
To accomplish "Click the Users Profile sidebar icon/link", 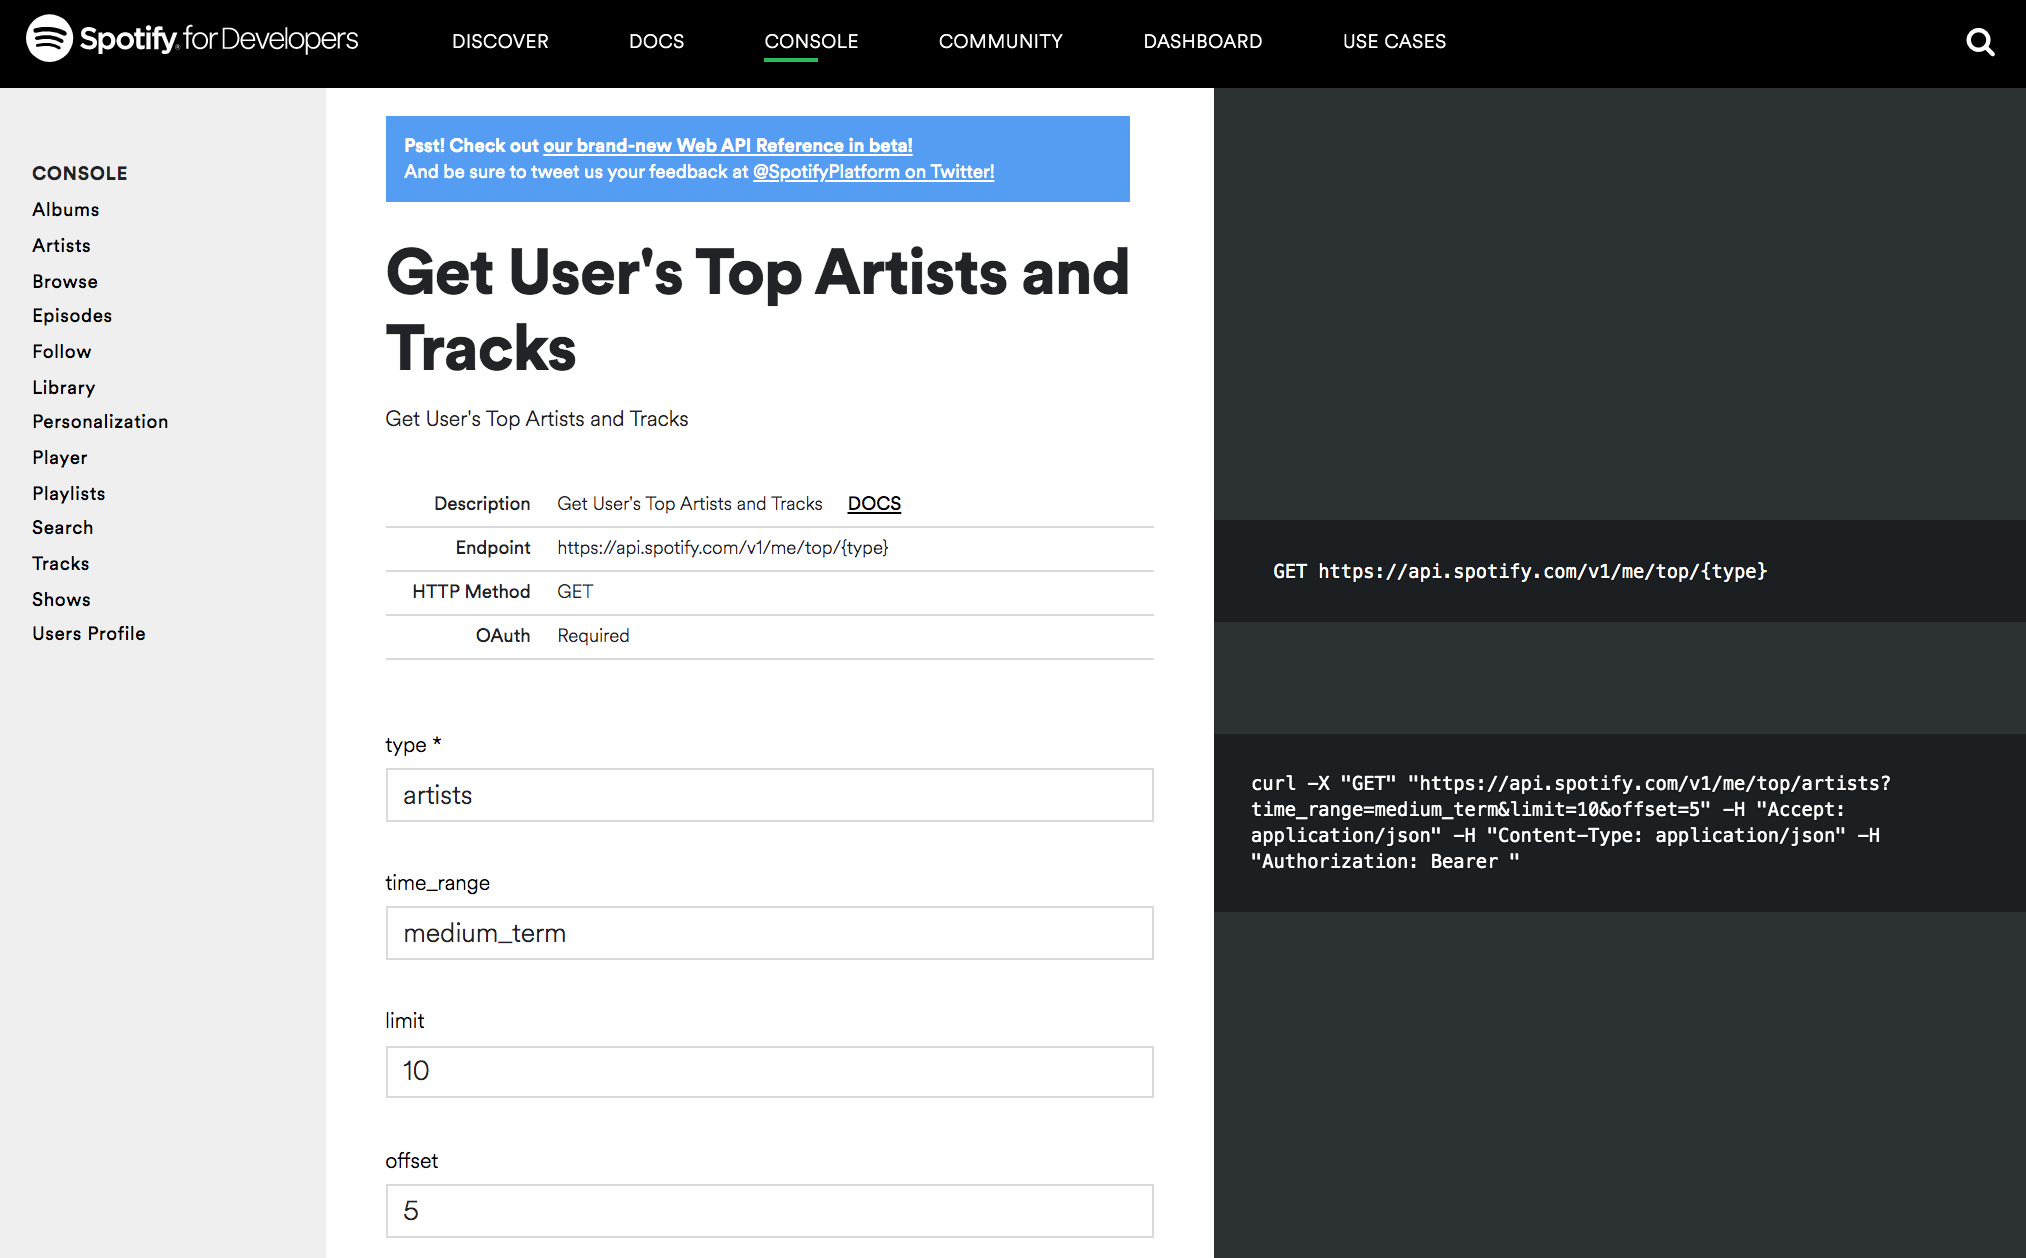I will point(87,633).
